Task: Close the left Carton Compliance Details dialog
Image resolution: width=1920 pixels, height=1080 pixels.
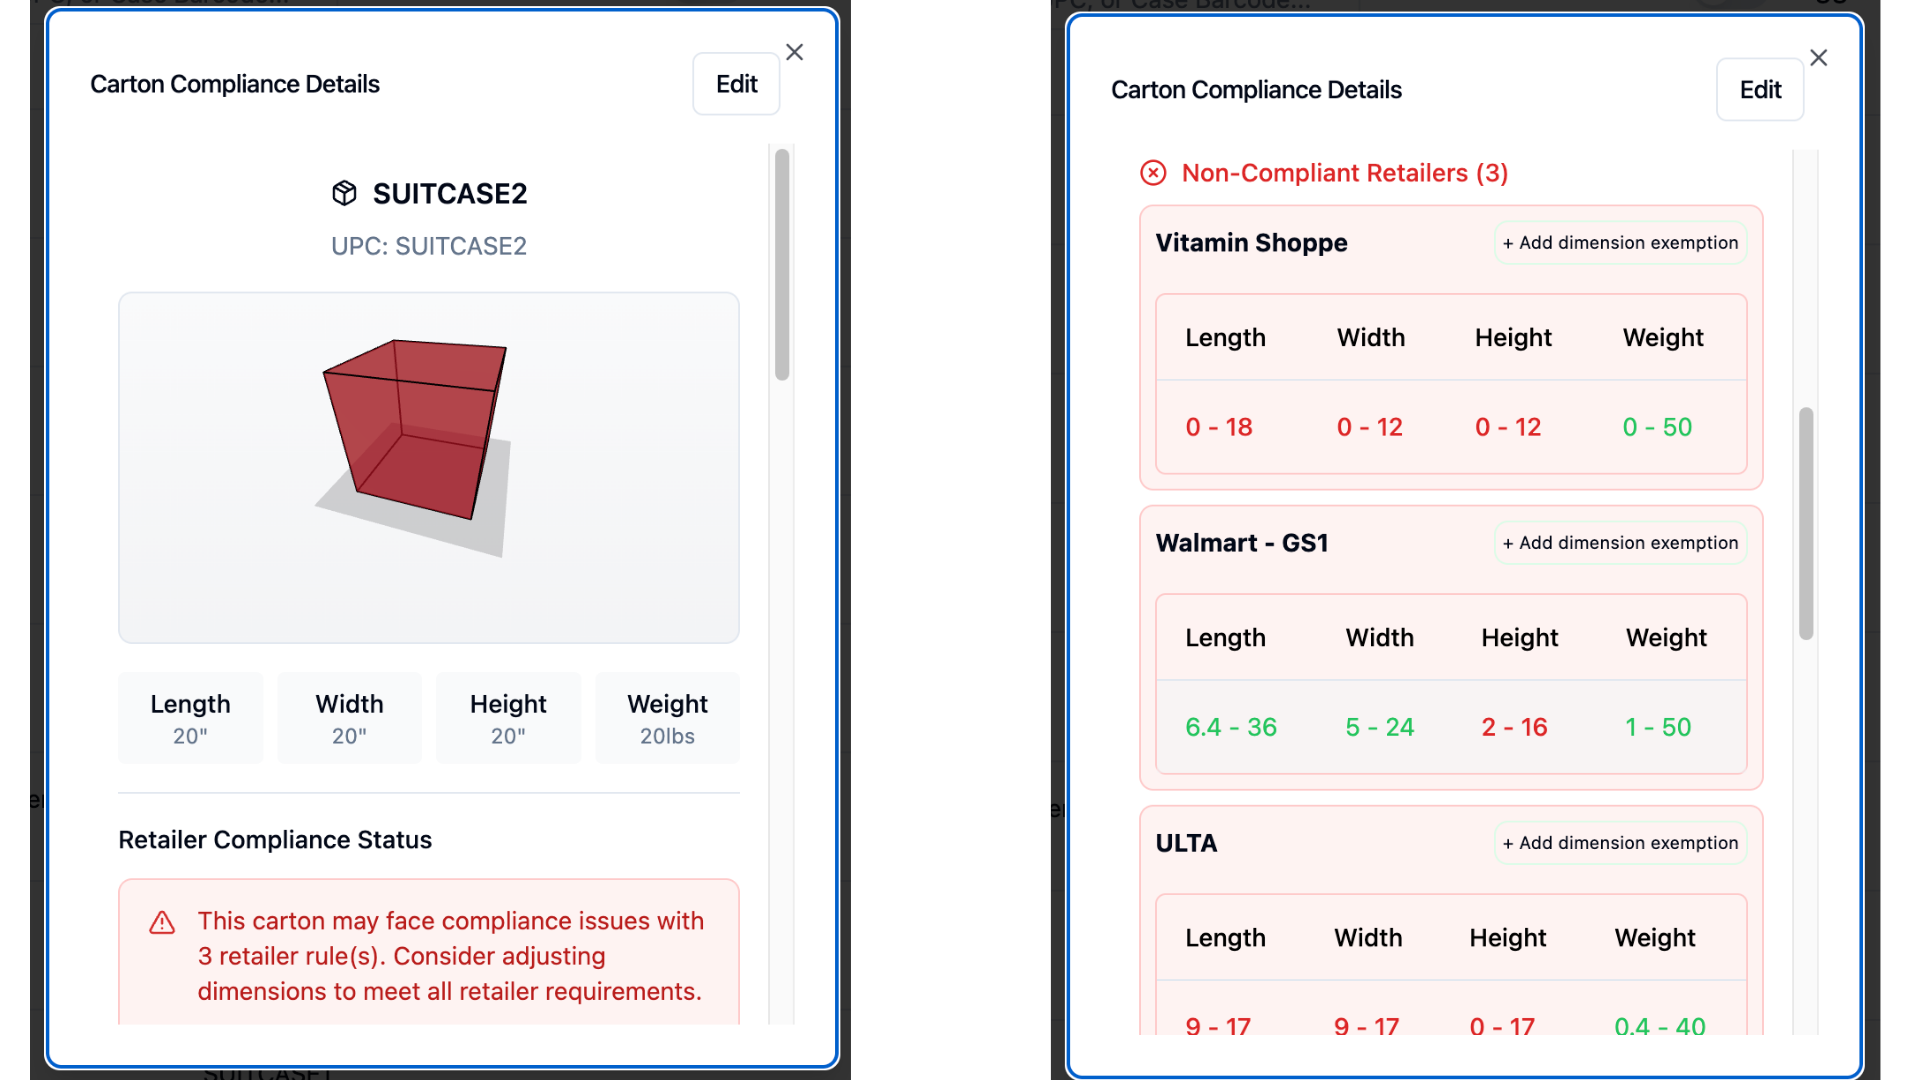Action: click(x=794, y=52)
